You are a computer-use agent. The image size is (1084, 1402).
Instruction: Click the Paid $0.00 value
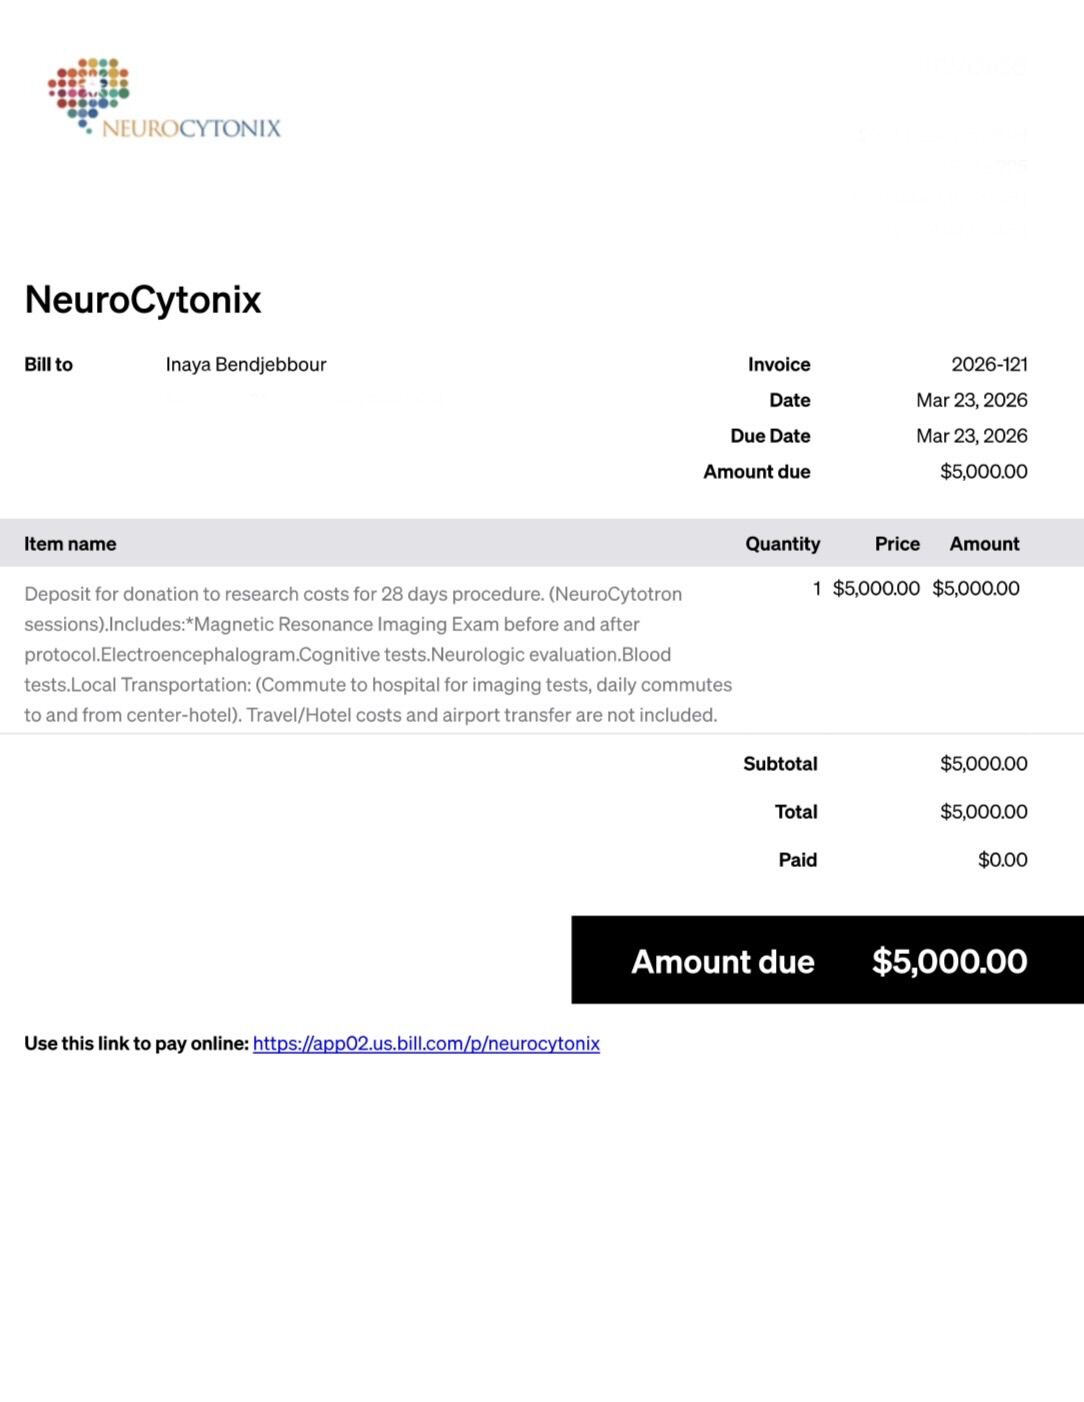tap(1003, 860)
